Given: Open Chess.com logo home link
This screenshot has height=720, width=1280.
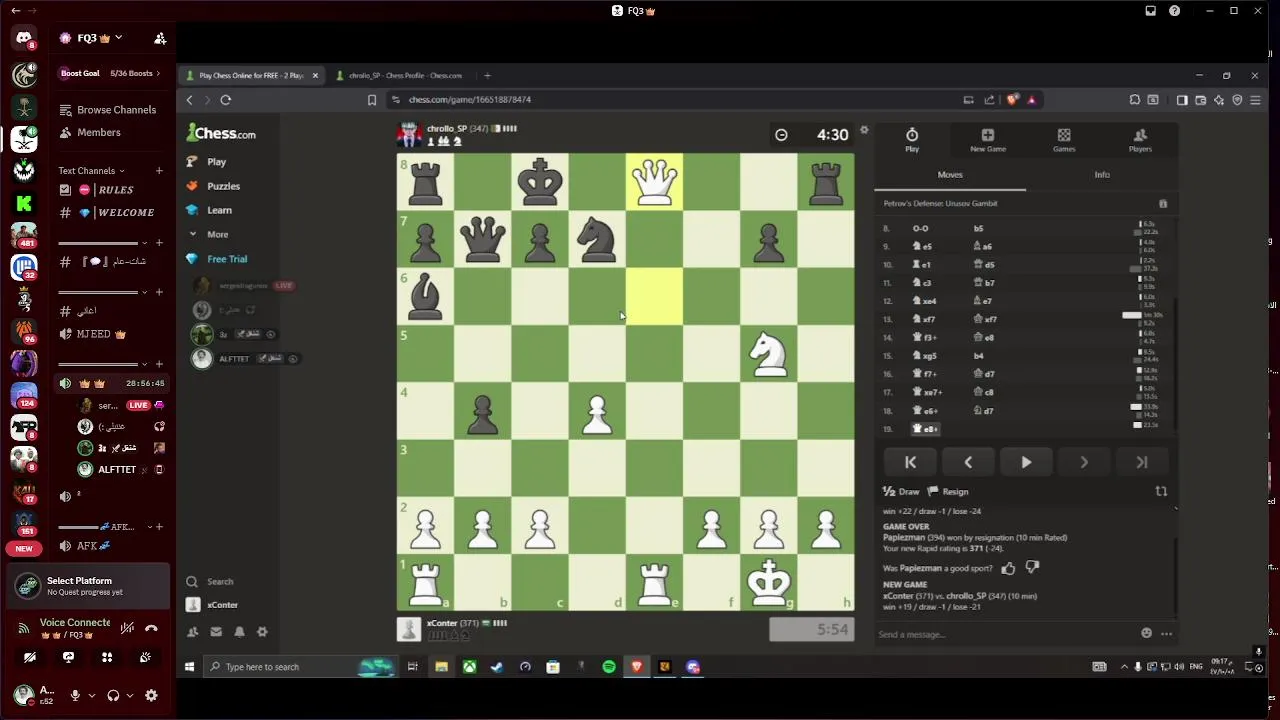Looking at the screenshot, I should [221, 133].
